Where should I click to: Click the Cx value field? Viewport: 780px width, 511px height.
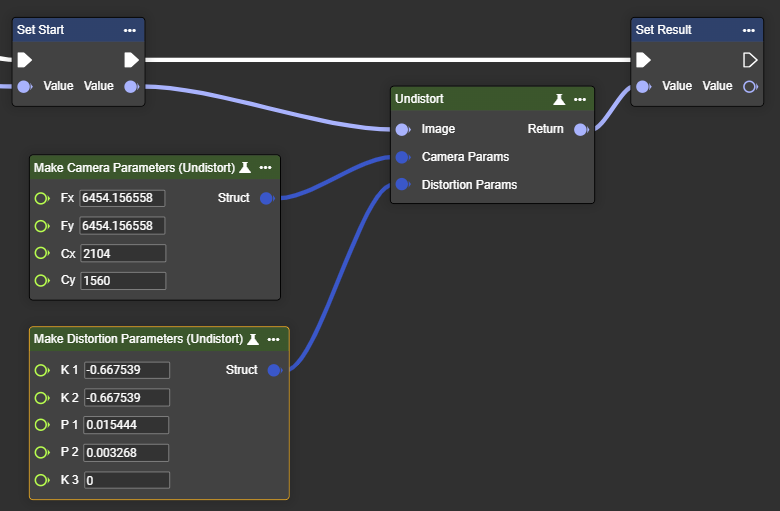click(x=122, y=253)
